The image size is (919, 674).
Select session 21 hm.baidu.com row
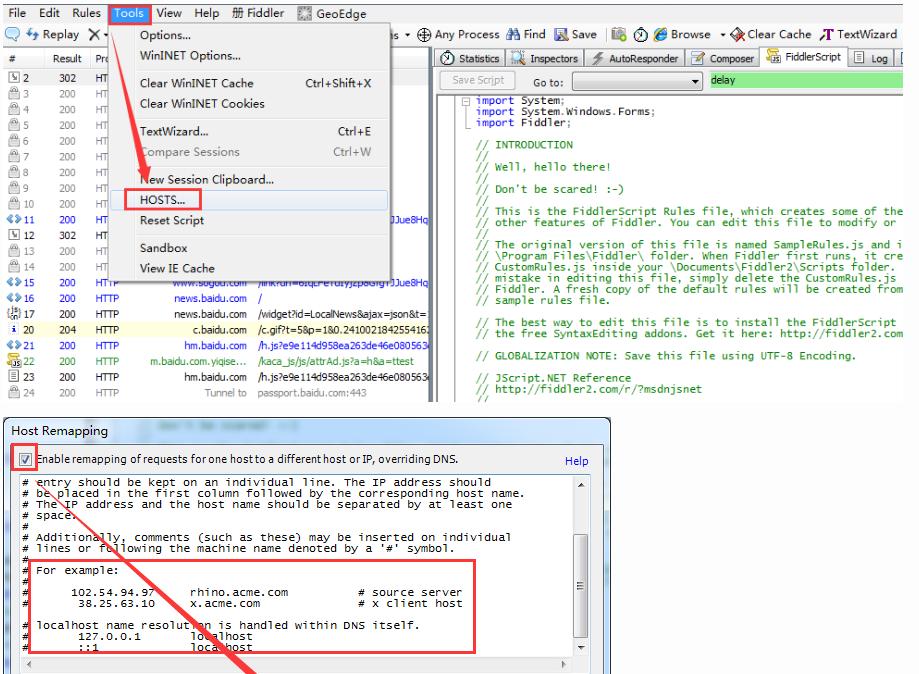point(217,345)
